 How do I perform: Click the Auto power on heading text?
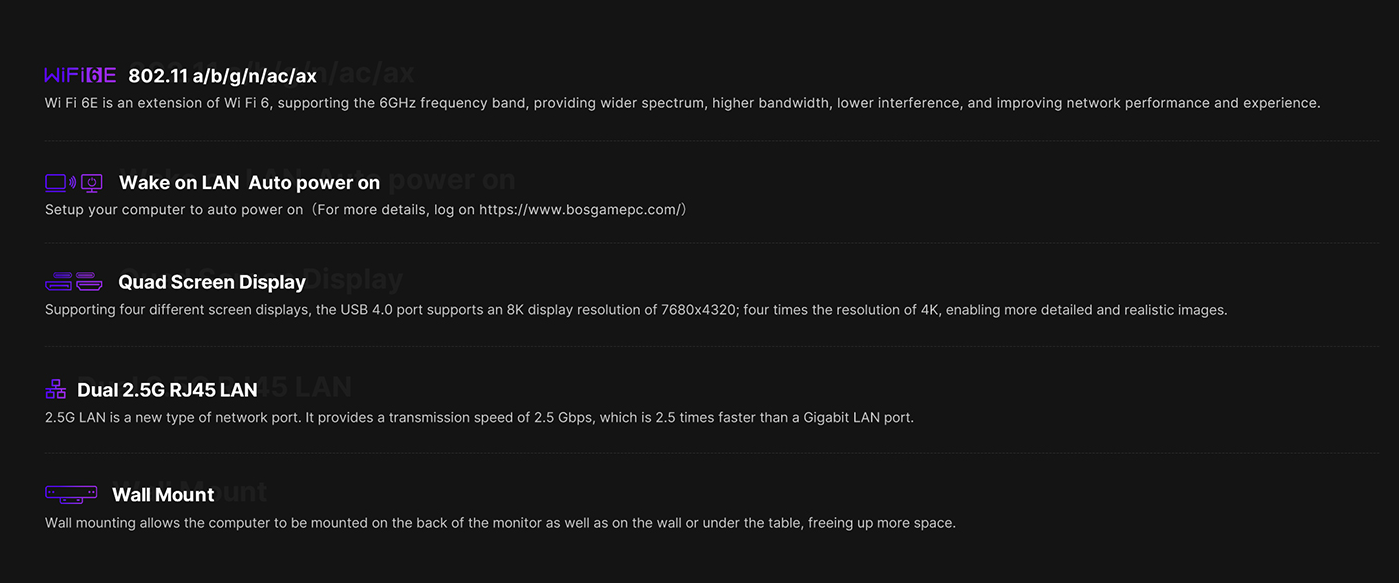[314, 183]
